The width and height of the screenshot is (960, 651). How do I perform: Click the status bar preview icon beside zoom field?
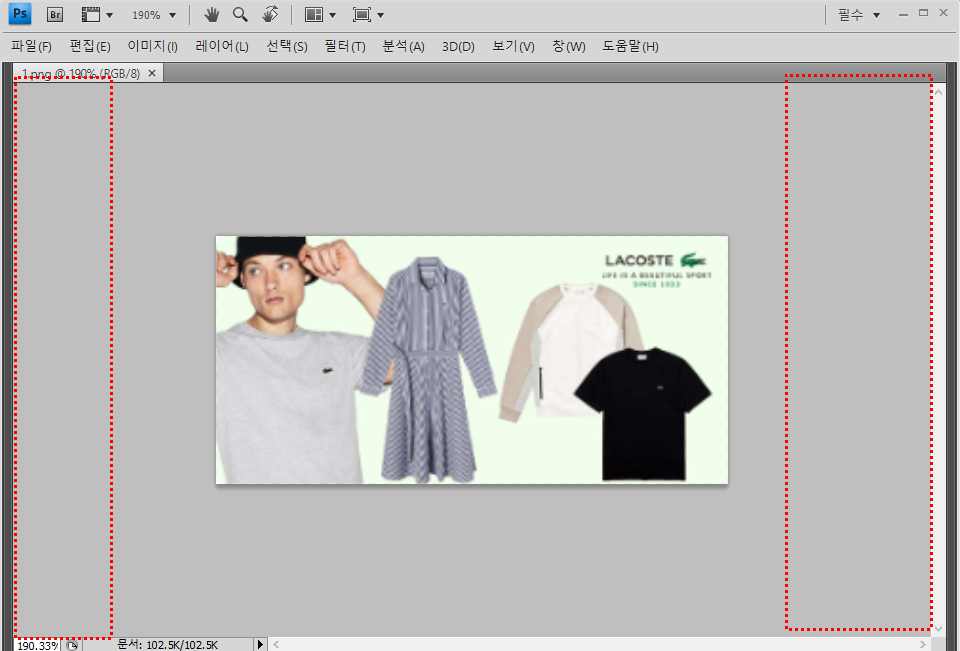(x=72, y=645)
